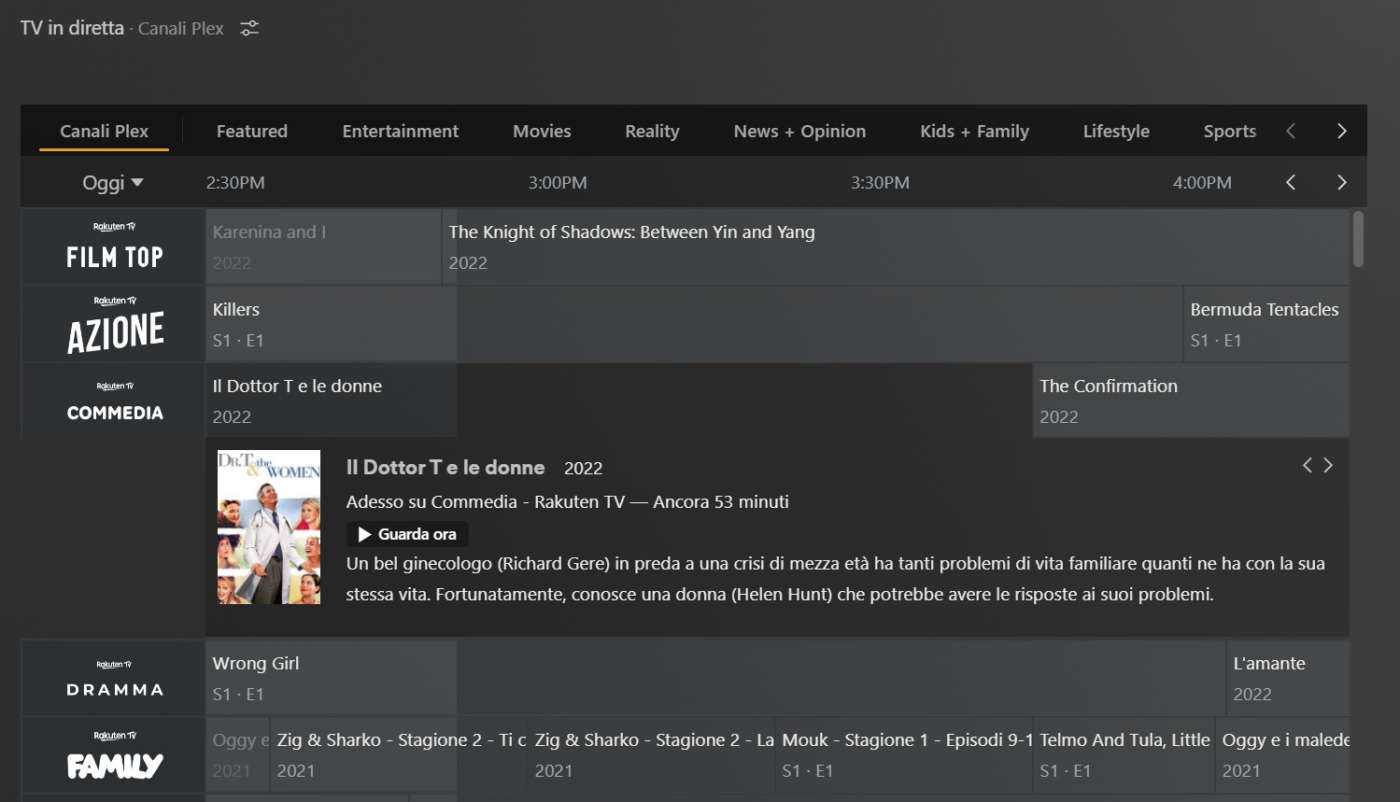Switch to the Movies tab
Screen dimensions: 1400x802
click(x=542, y=131)
